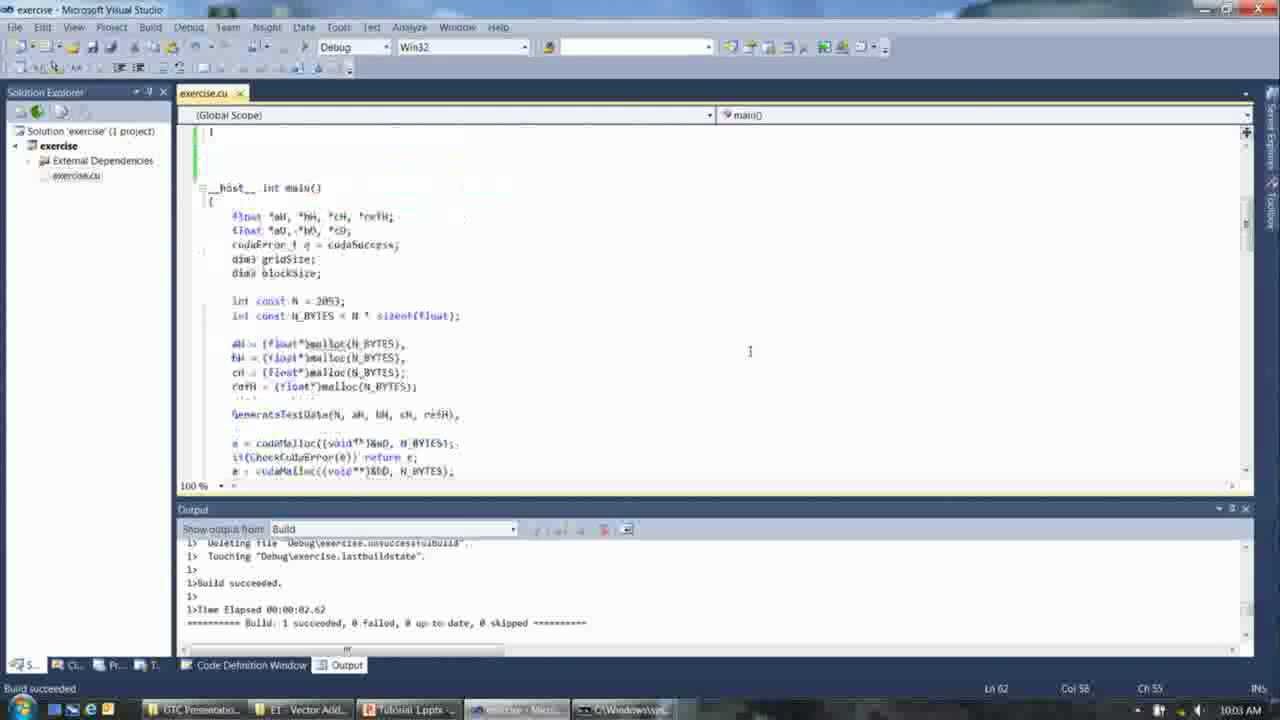Open the Build menu
The width and height of the screenshot is (1280, 720).
tap(150, 27)
